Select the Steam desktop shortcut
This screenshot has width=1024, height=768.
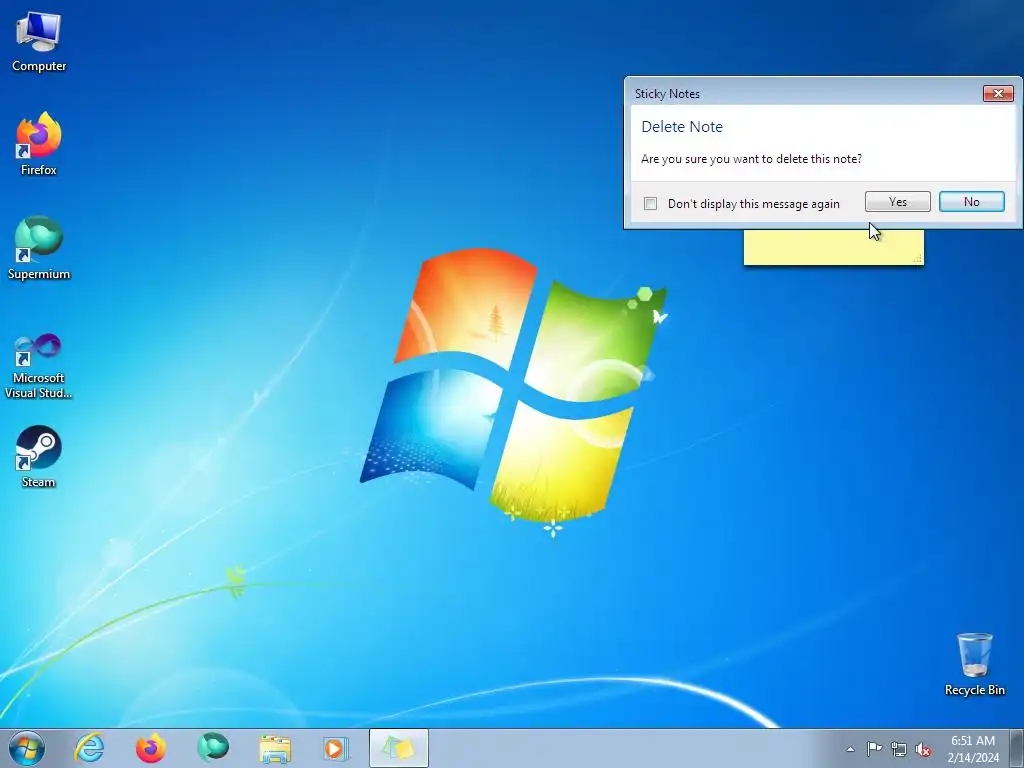coord(39,457)
